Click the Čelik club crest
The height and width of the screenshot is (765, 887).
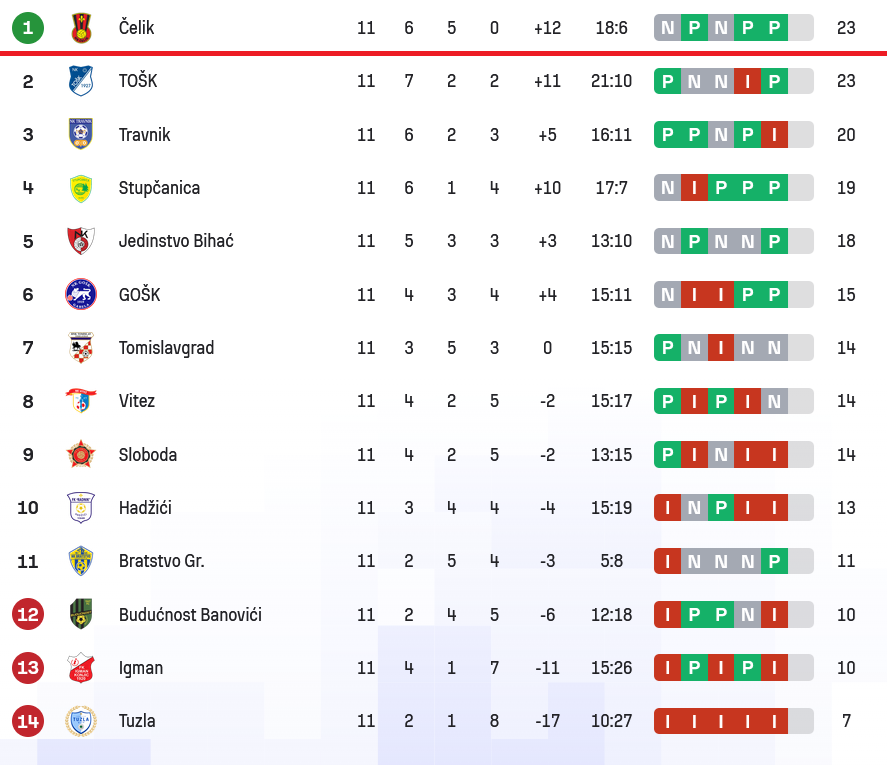(81, 28)
